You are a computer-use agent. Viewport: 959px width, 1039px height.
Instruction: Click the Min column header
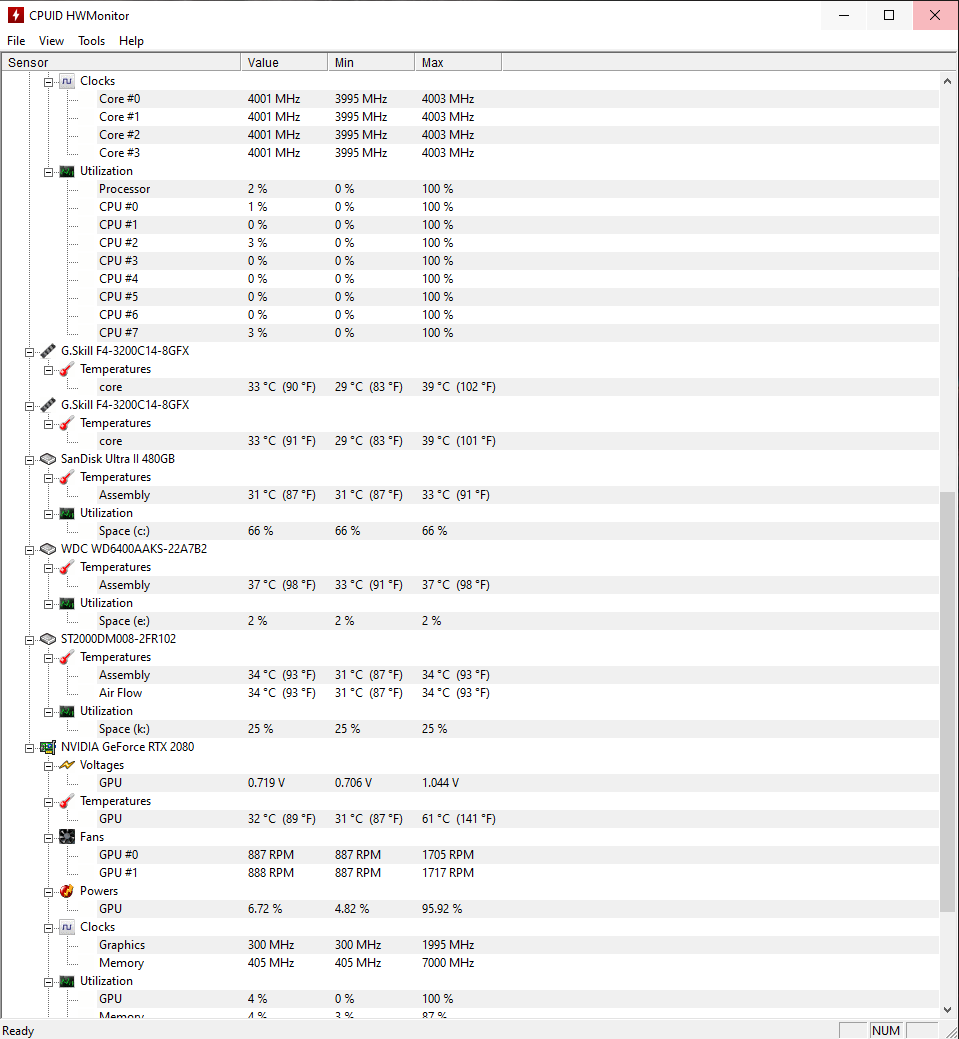pyautogui.click(x=371, y=62)
